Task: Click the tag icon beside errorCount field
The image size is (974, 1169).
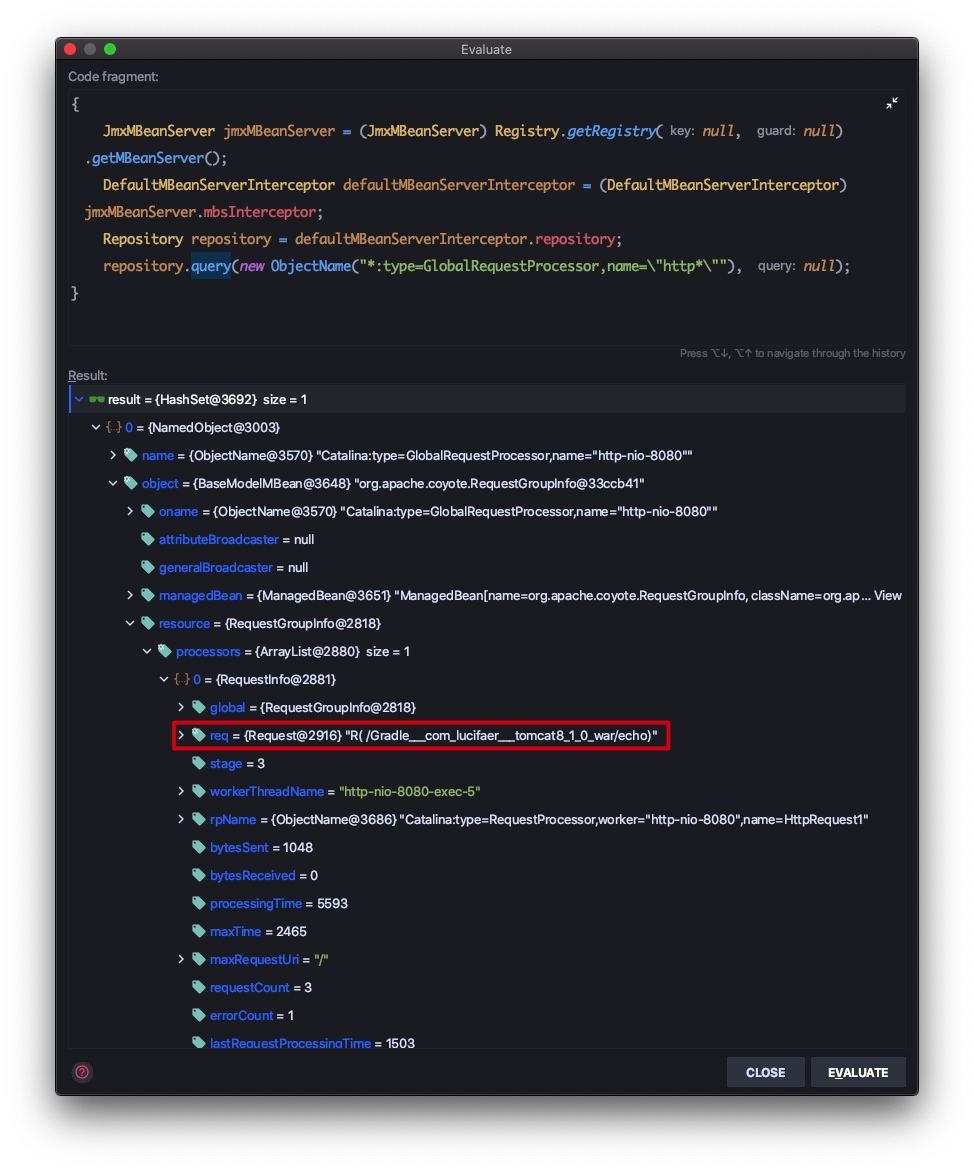Action: [199, 1015]
